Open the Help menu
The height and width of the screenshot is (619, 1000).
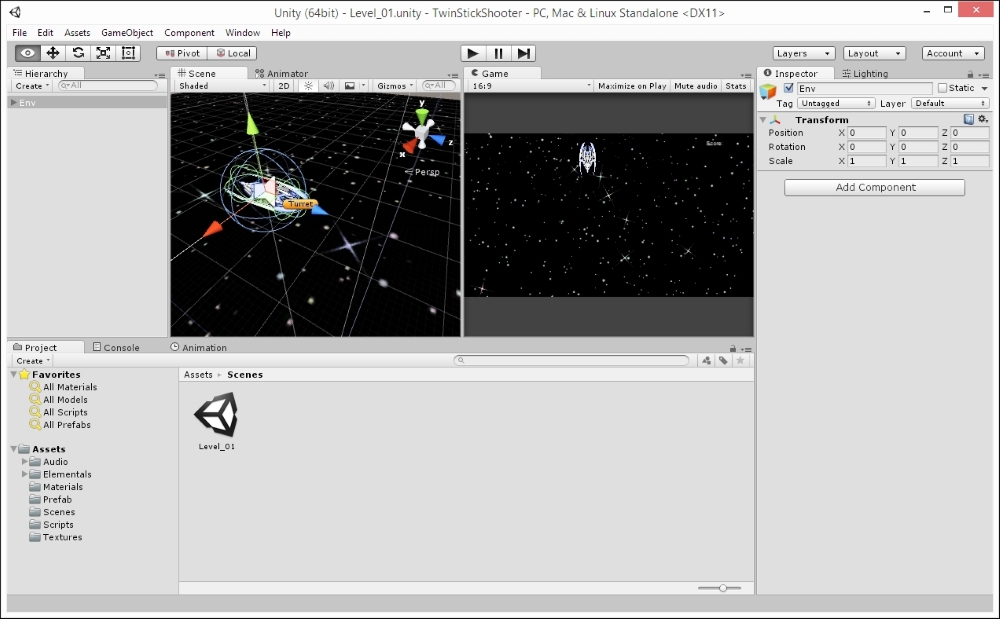(x=281, y=33)
